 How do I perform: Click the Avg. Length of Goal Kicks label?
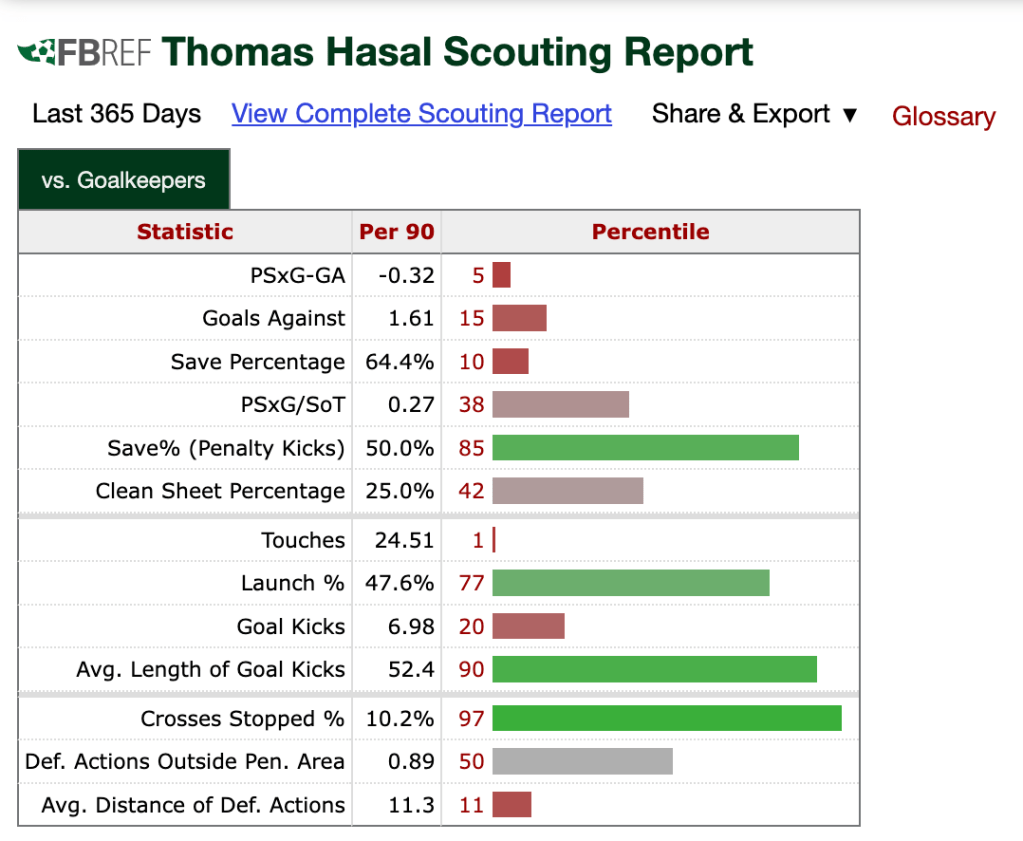point(210,670)
